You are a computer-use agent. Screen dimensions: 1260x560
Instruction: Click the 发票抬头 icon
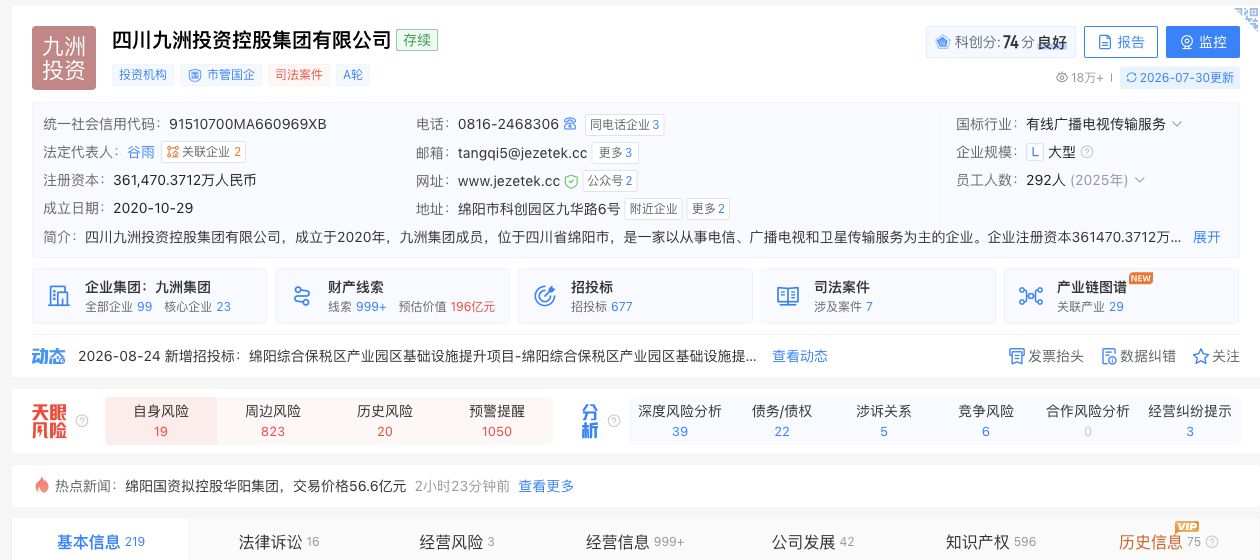tap(1017, 356)
